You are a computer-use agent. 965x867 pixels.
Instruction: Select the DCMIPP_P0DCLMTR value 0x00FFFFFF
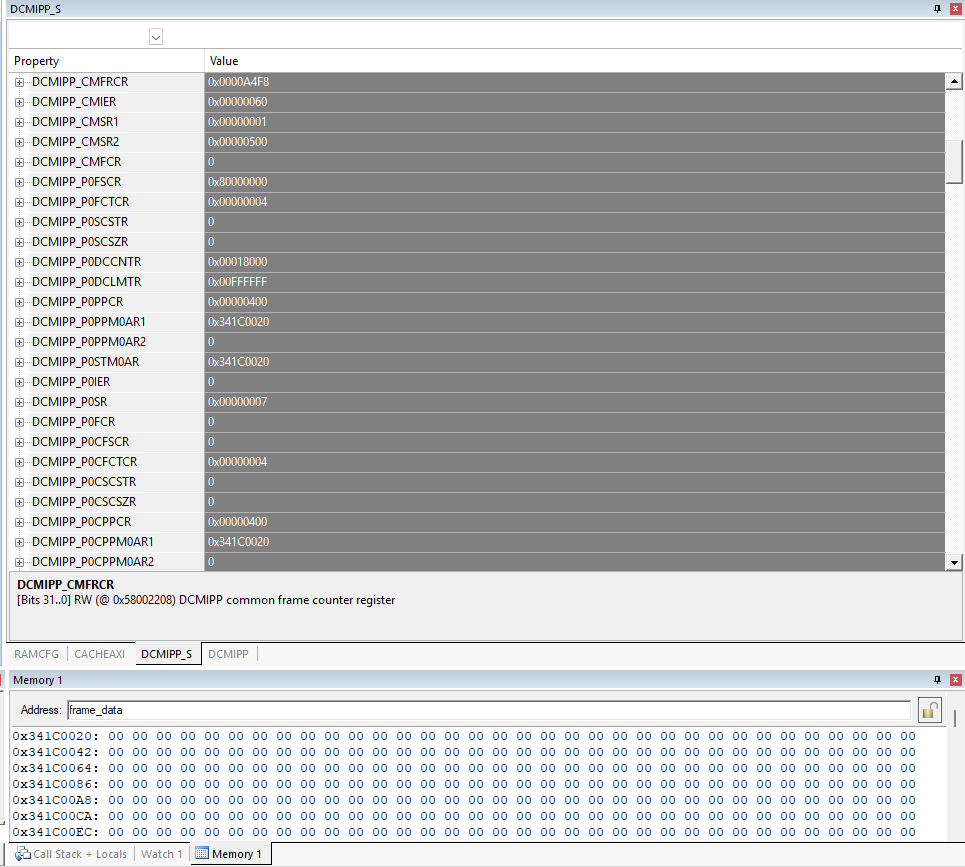click(x=575, y=282)
